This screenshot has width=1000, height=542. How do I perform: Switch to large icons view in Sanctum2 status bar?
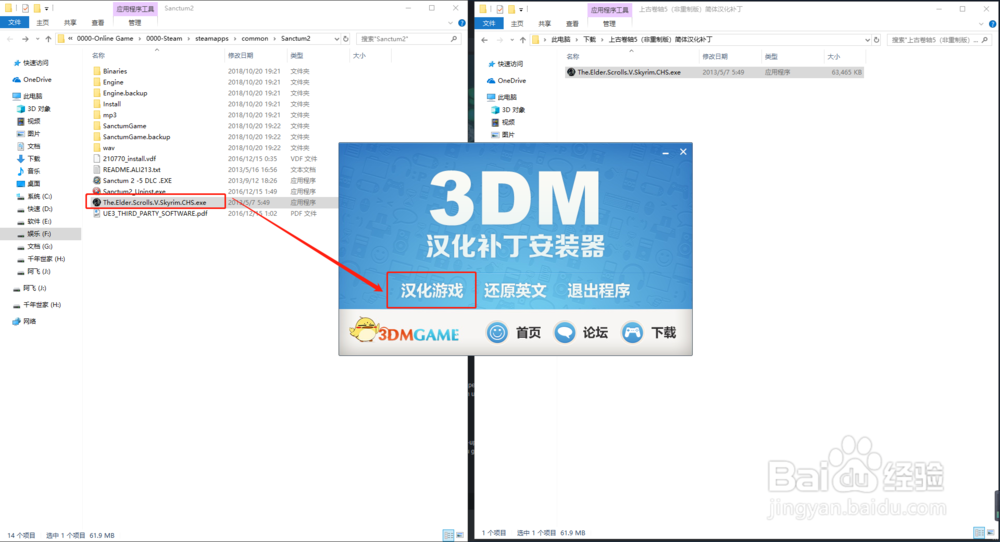tap(460, 535)
